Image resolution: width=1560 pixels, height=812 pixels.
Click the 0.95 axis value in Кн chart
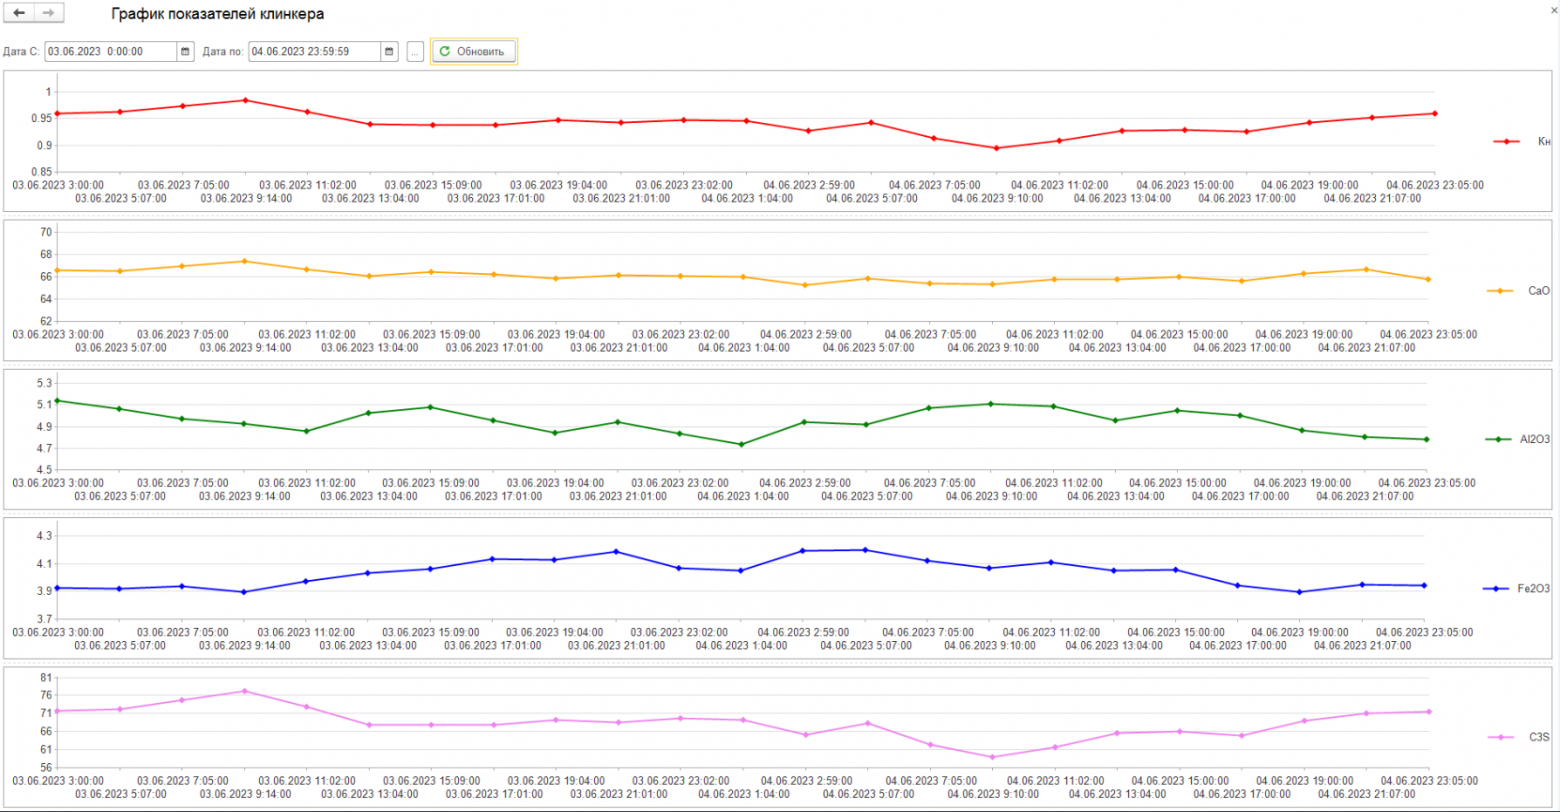pos(41,119)
